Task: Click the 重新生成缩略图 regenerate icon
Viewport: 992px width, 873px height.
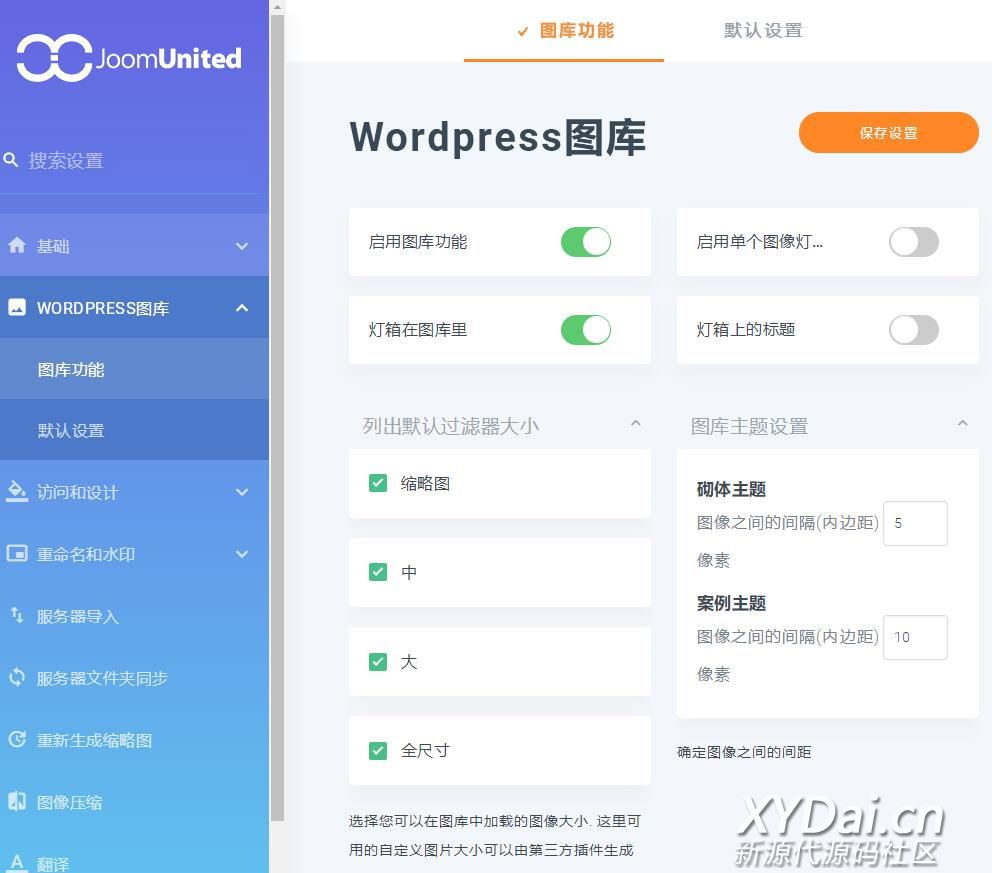Action: coord(17,740)
